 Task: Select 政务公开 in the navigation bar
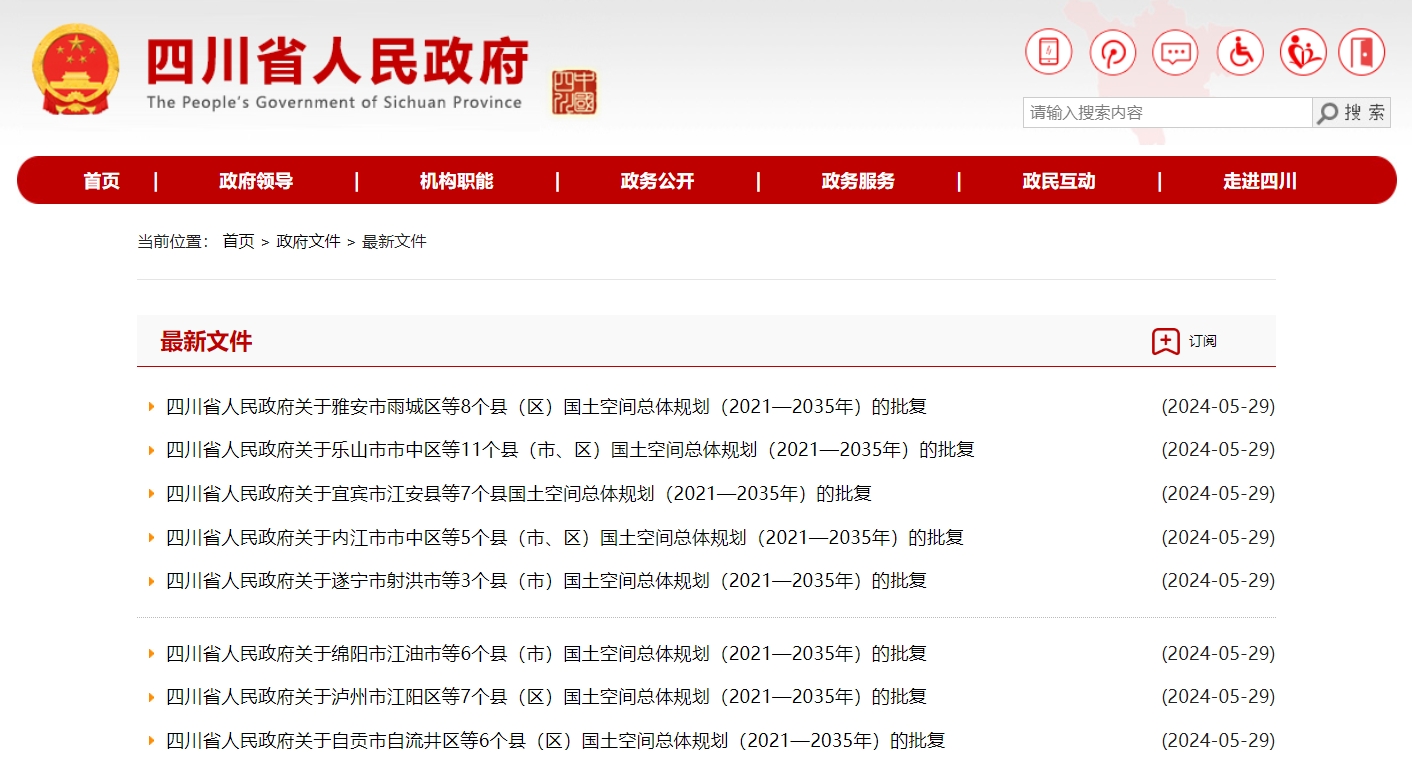[x=657, y=181]
